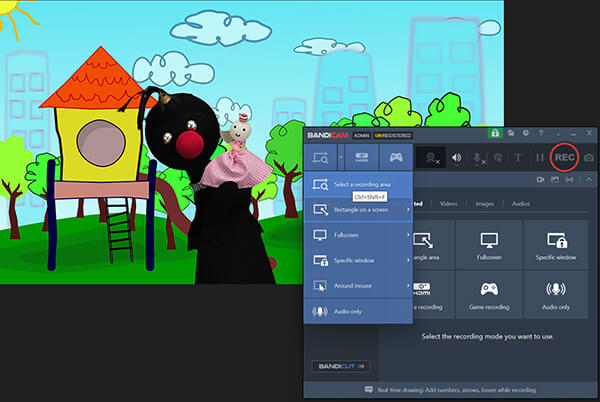
Task: Toggle the text overlay T icon
Action: pos(518,158)
